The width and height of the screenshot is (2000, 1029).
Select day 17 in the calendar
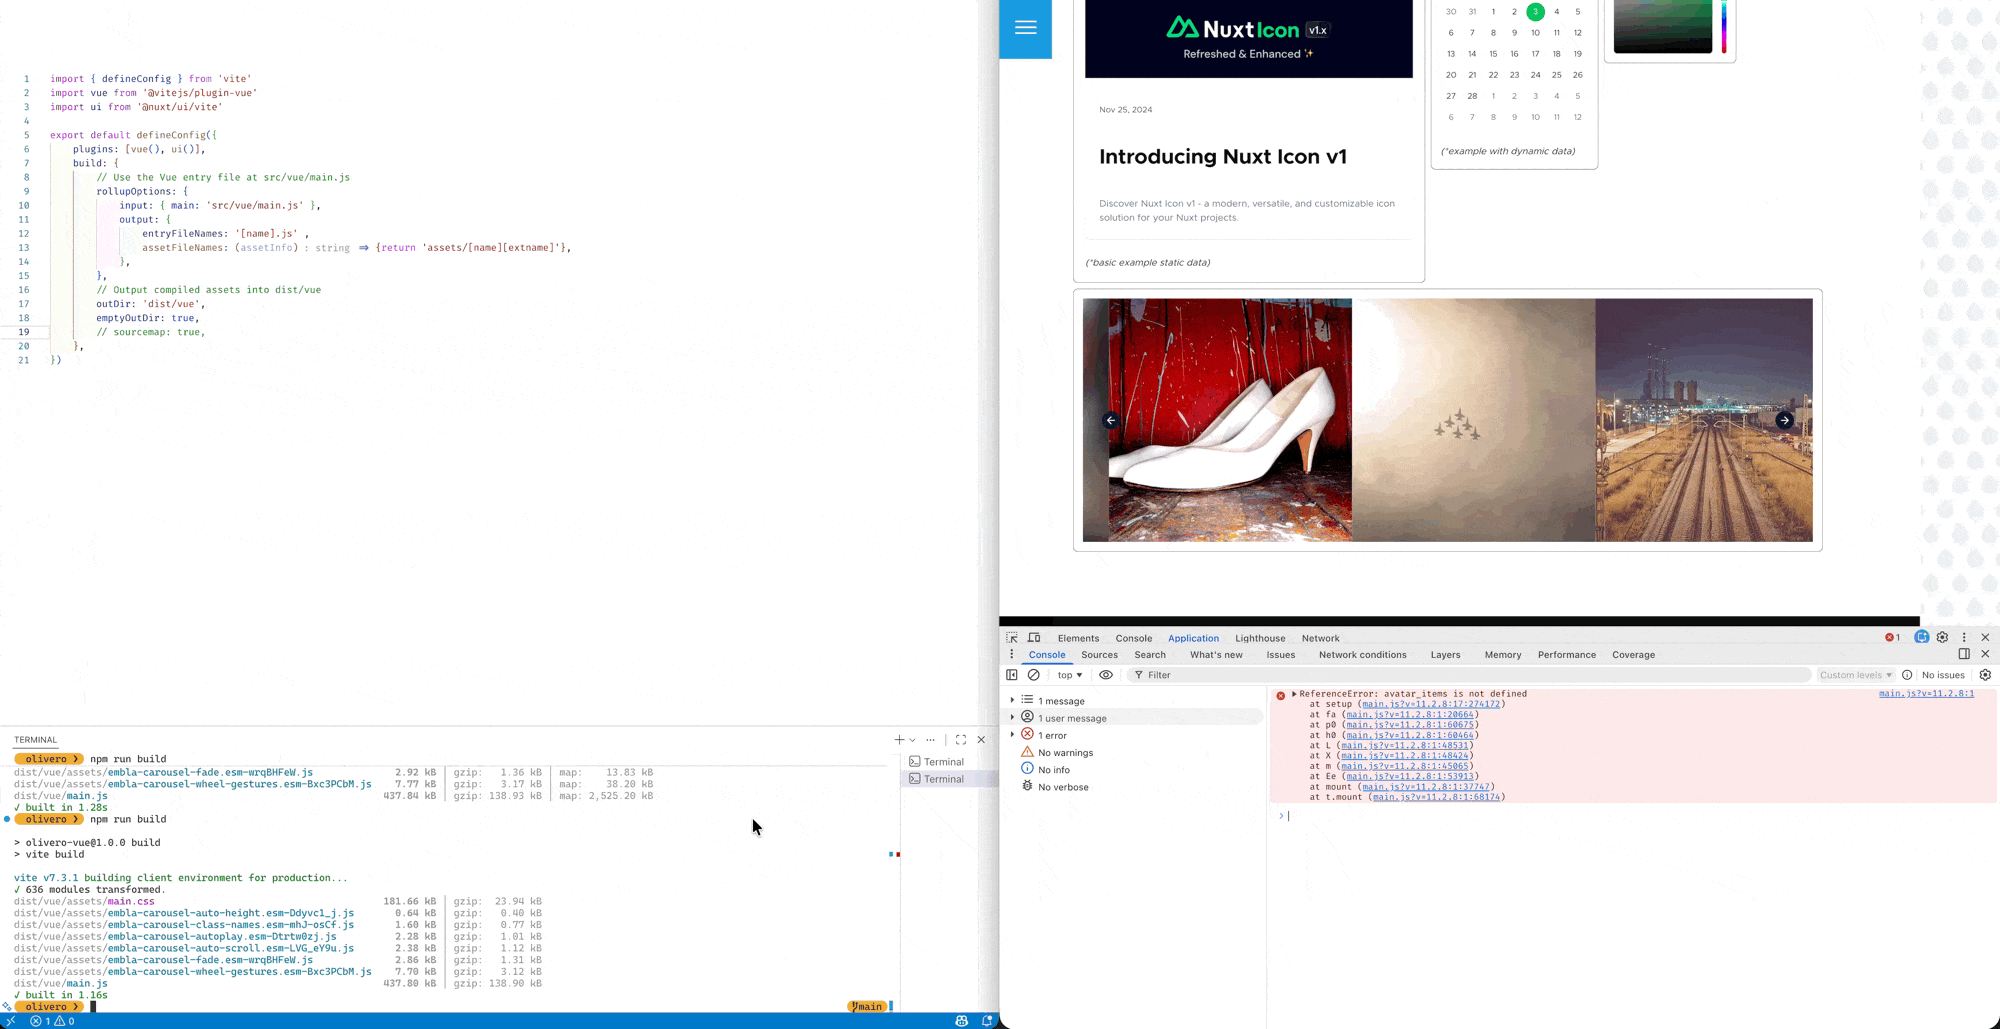click(1535, 54)
